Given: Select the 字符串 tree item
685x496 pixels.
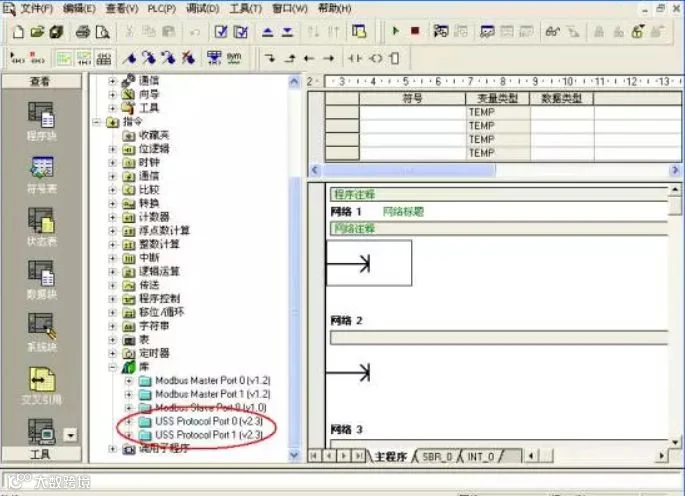Looking at the screenshot, I should (x=154, y=326).
